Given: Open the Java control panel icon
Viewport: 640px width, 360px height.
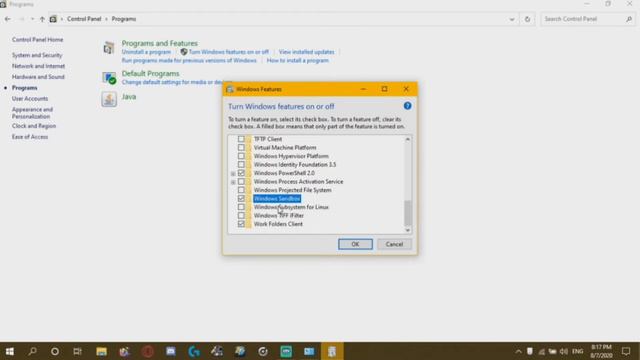Looking at the screenshot, I should 109,99.
